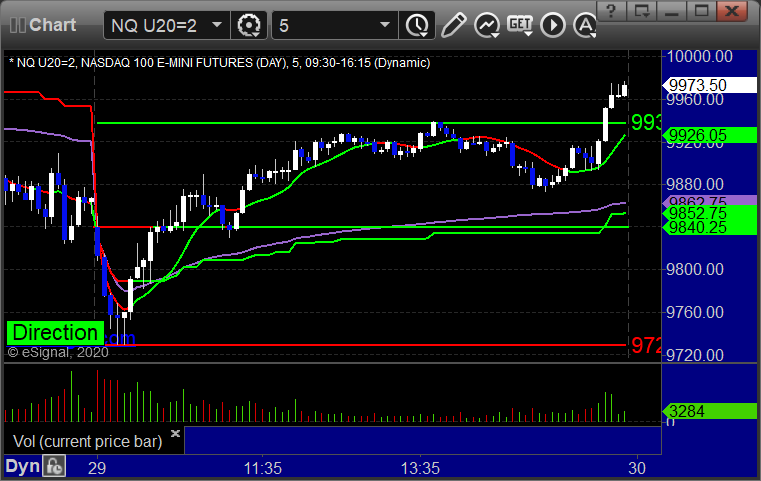Viewport: 761px width, 481px height.
Task: Toggle the lock icon next to Dyn
Action: point(54,466)
